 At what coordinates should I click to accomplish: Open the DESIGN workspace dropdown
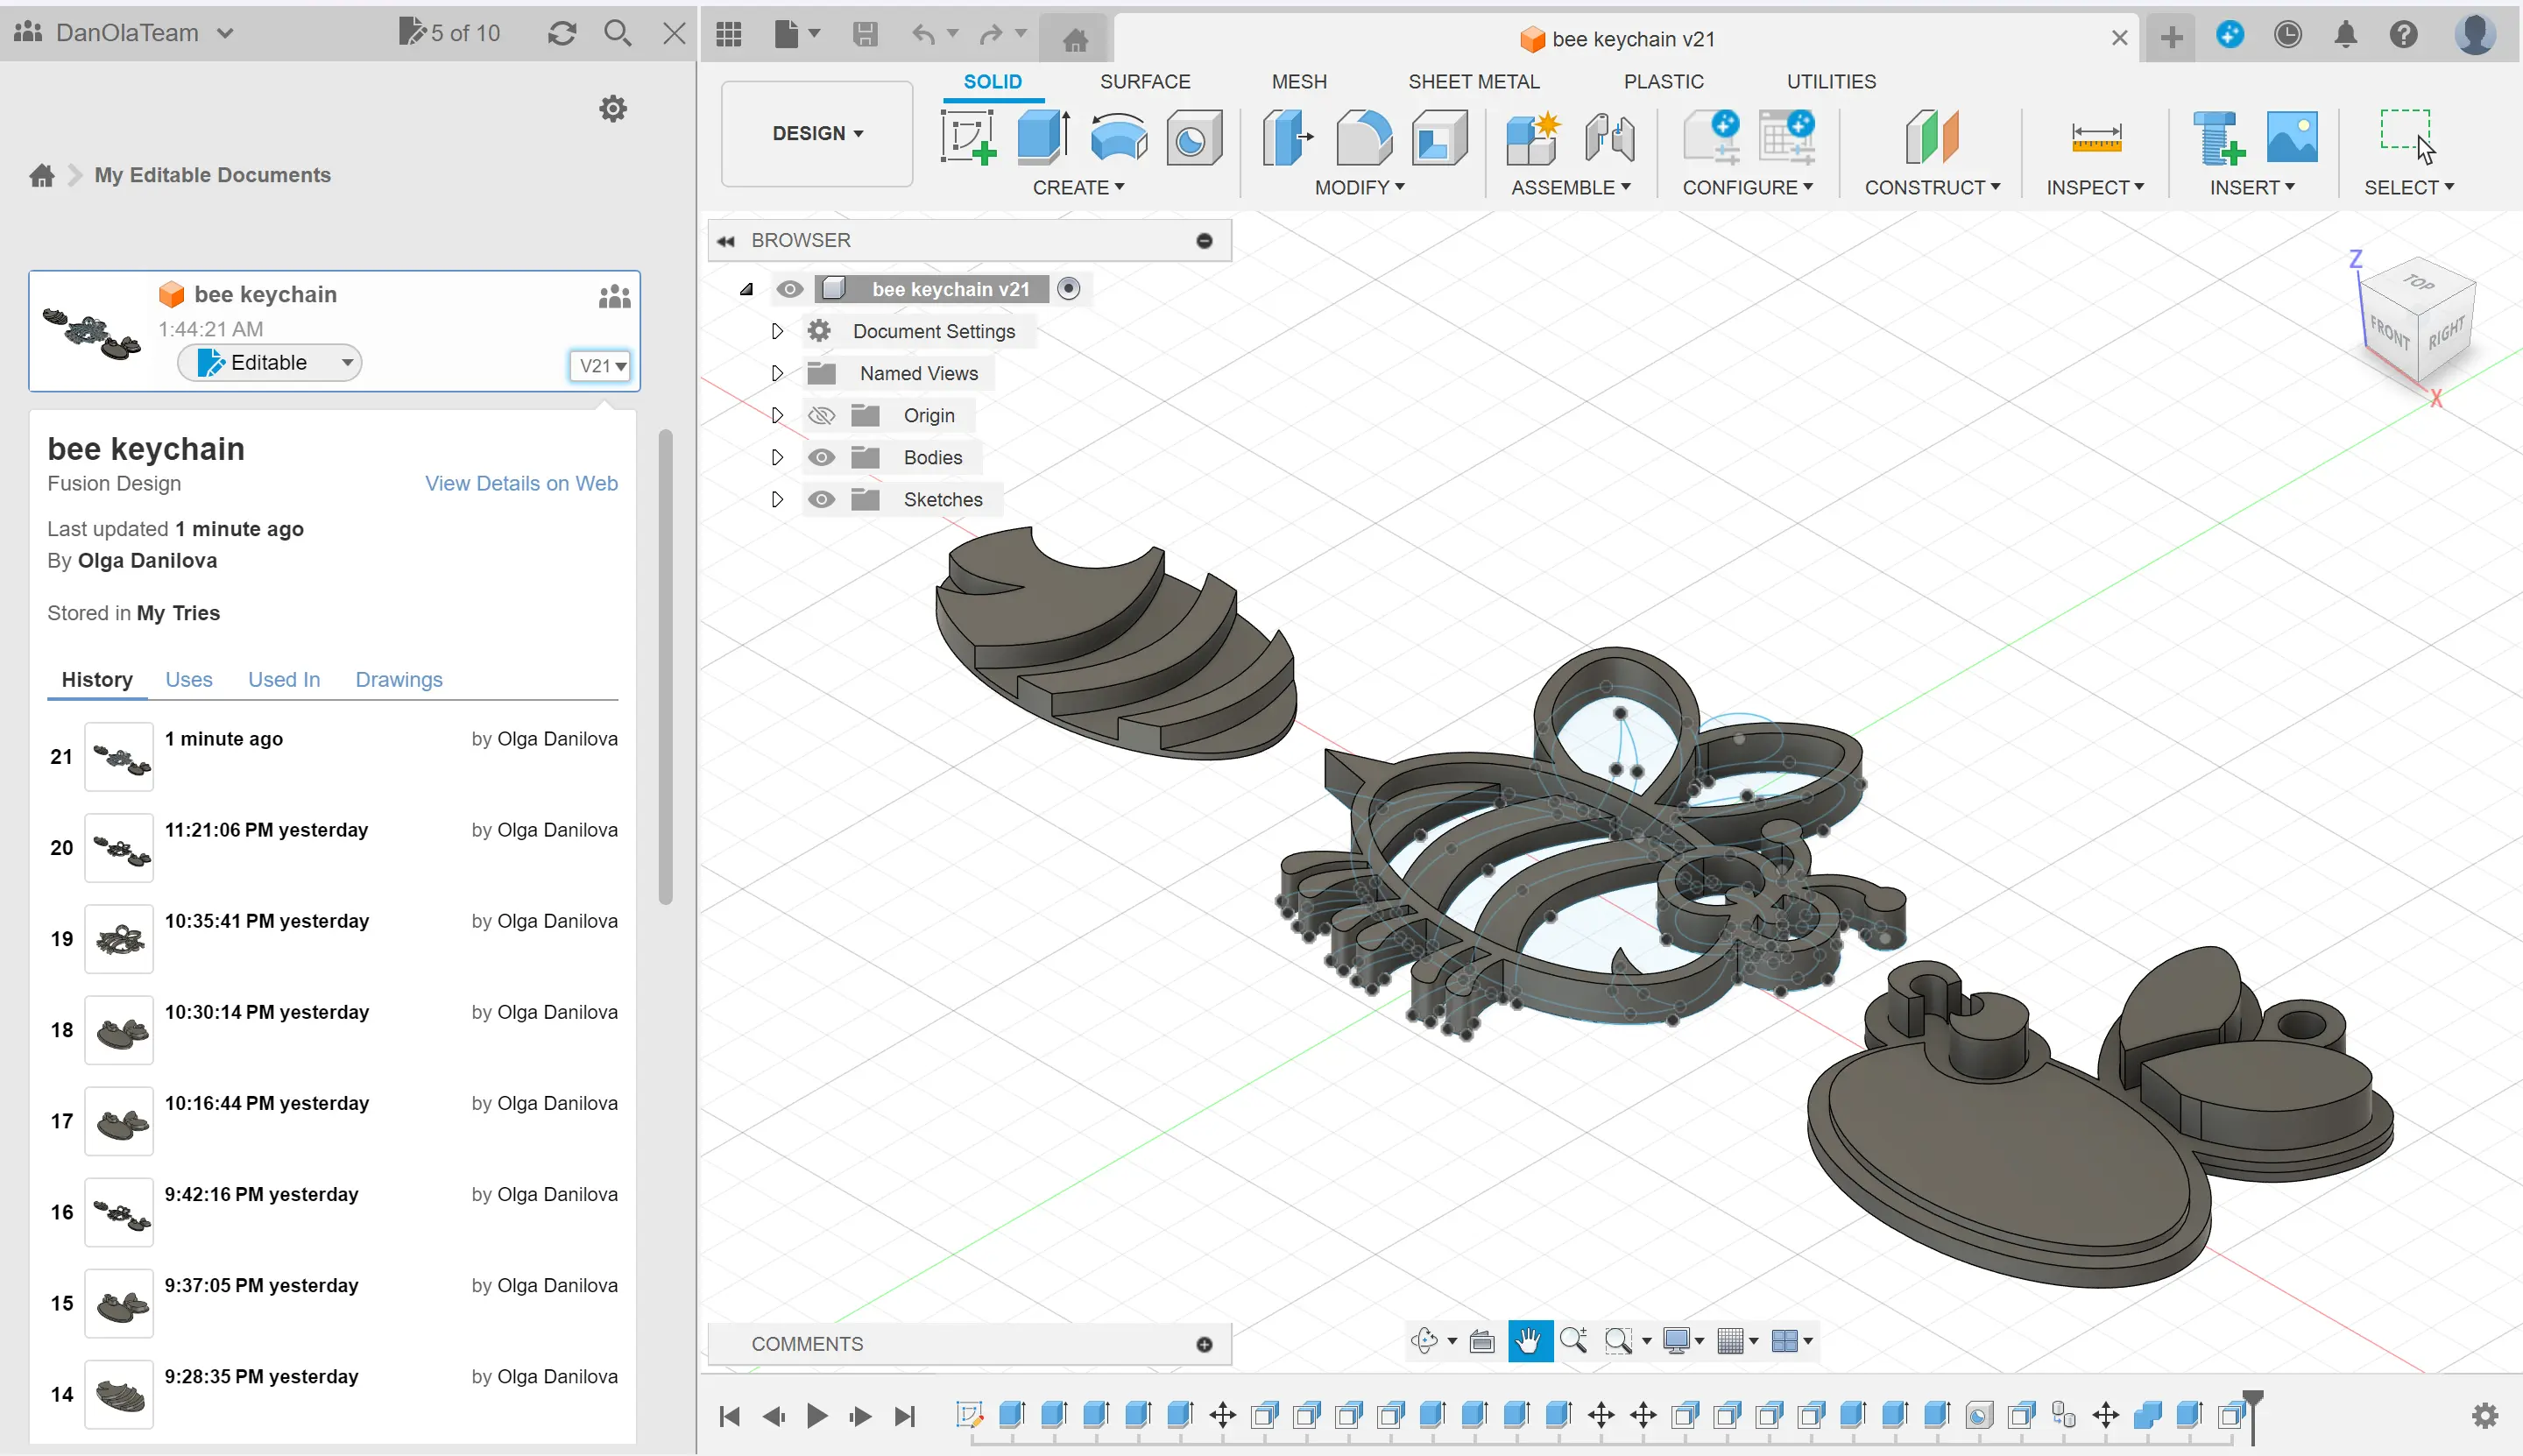coord(817,133)
